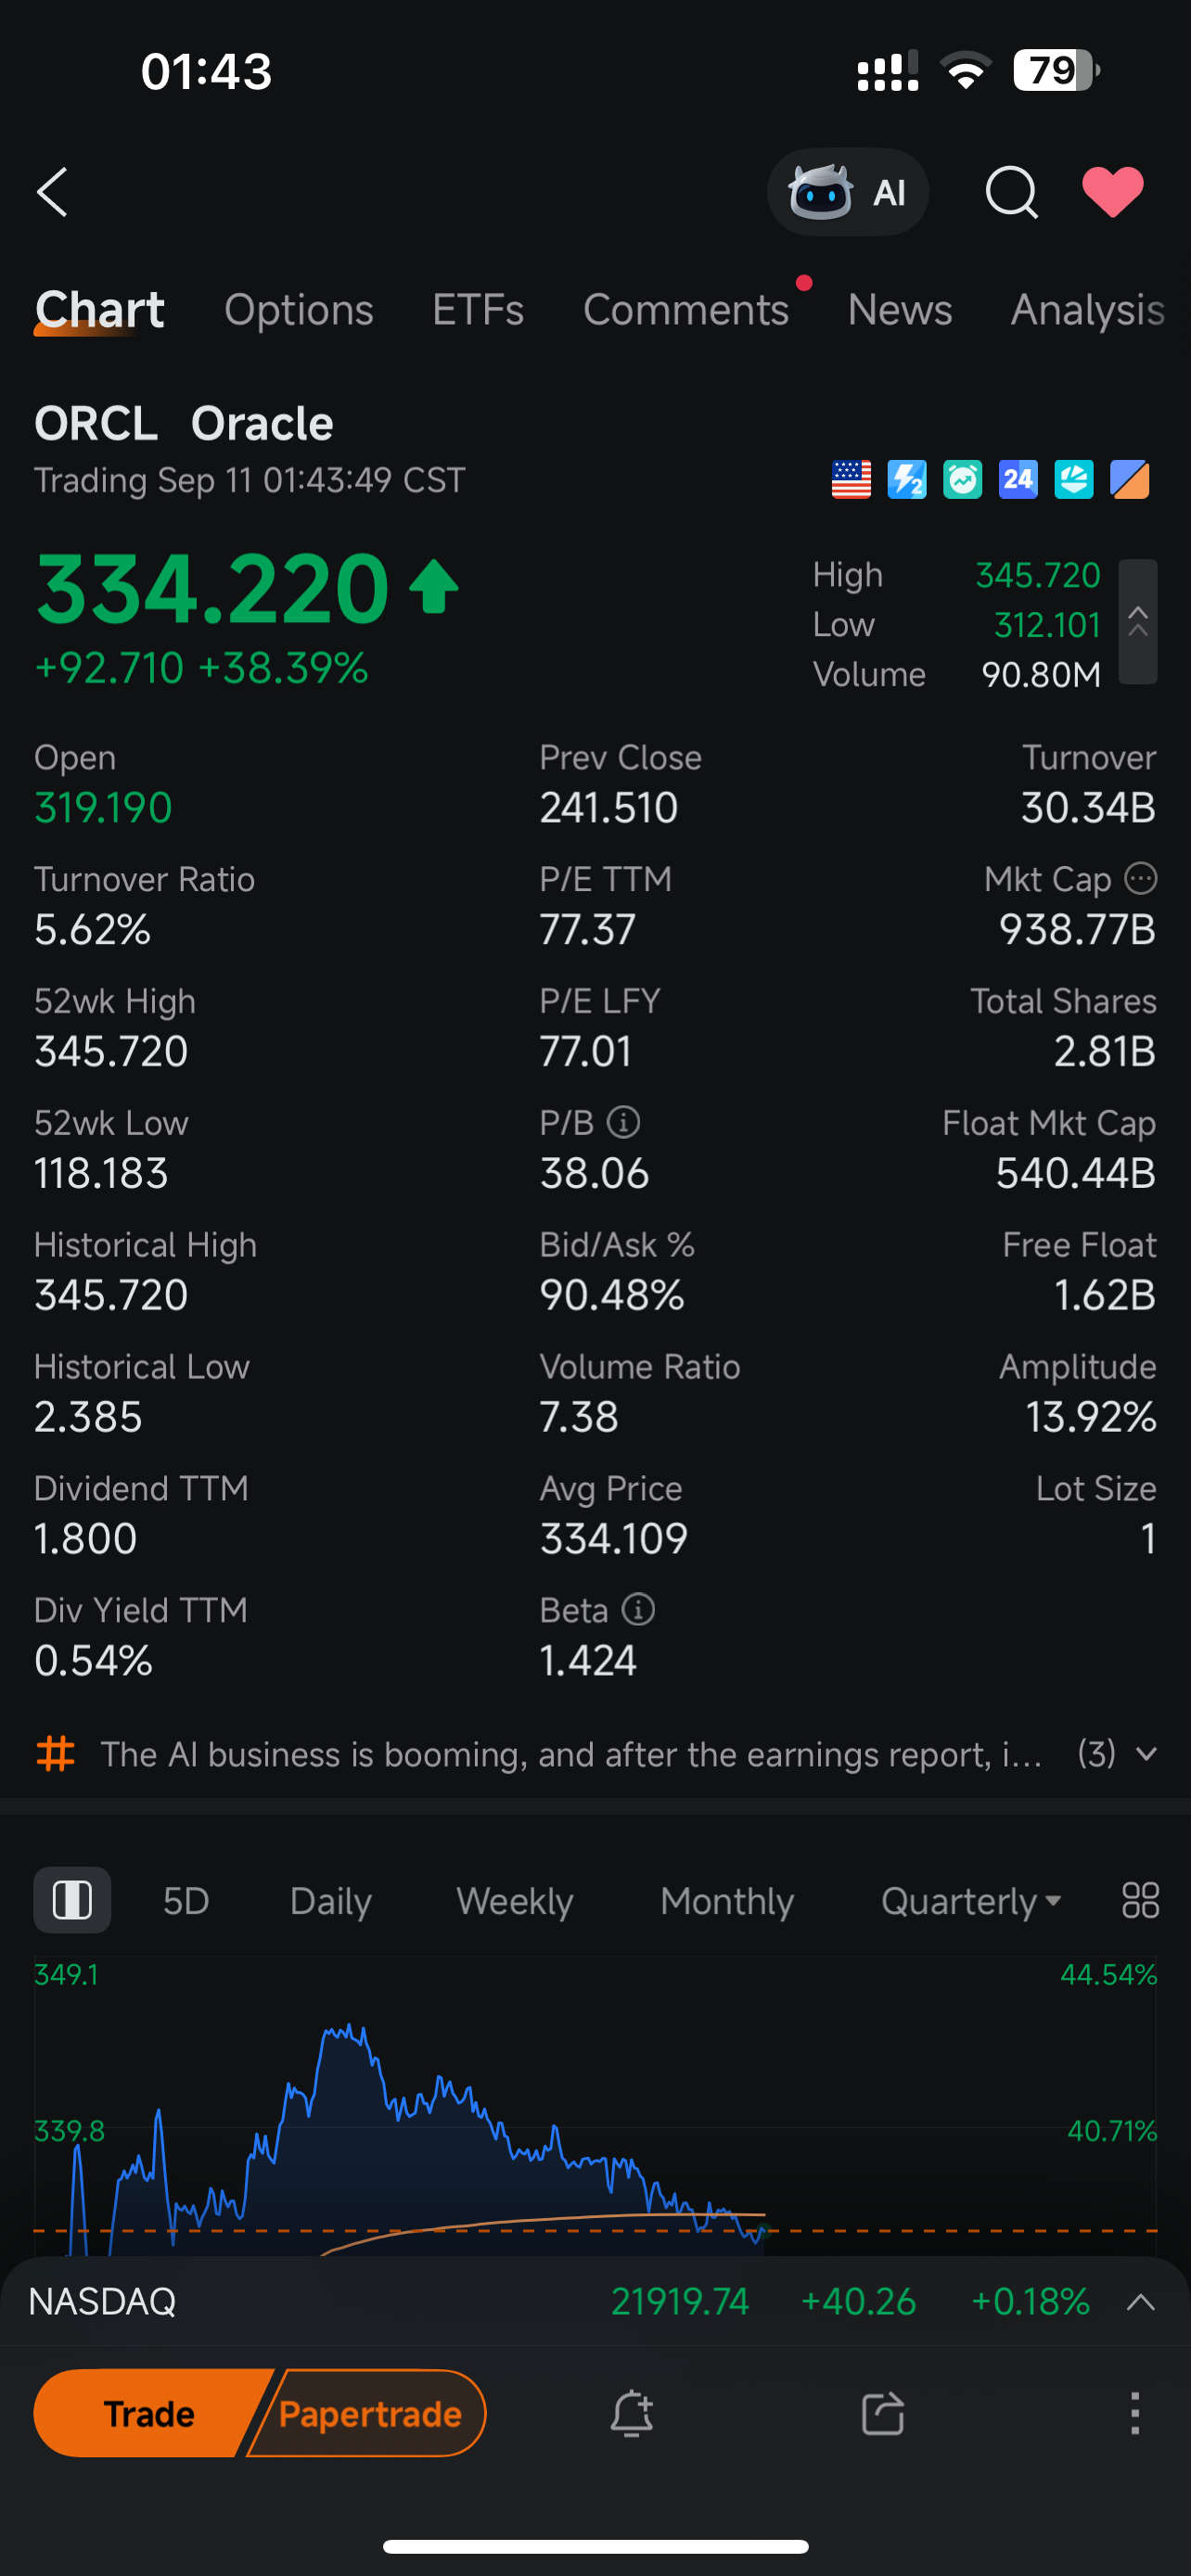Viewport: 1191px width, 2576px height.
Task: Open the Quarterly timeframe dropdown
Action: pos(970,1900)
